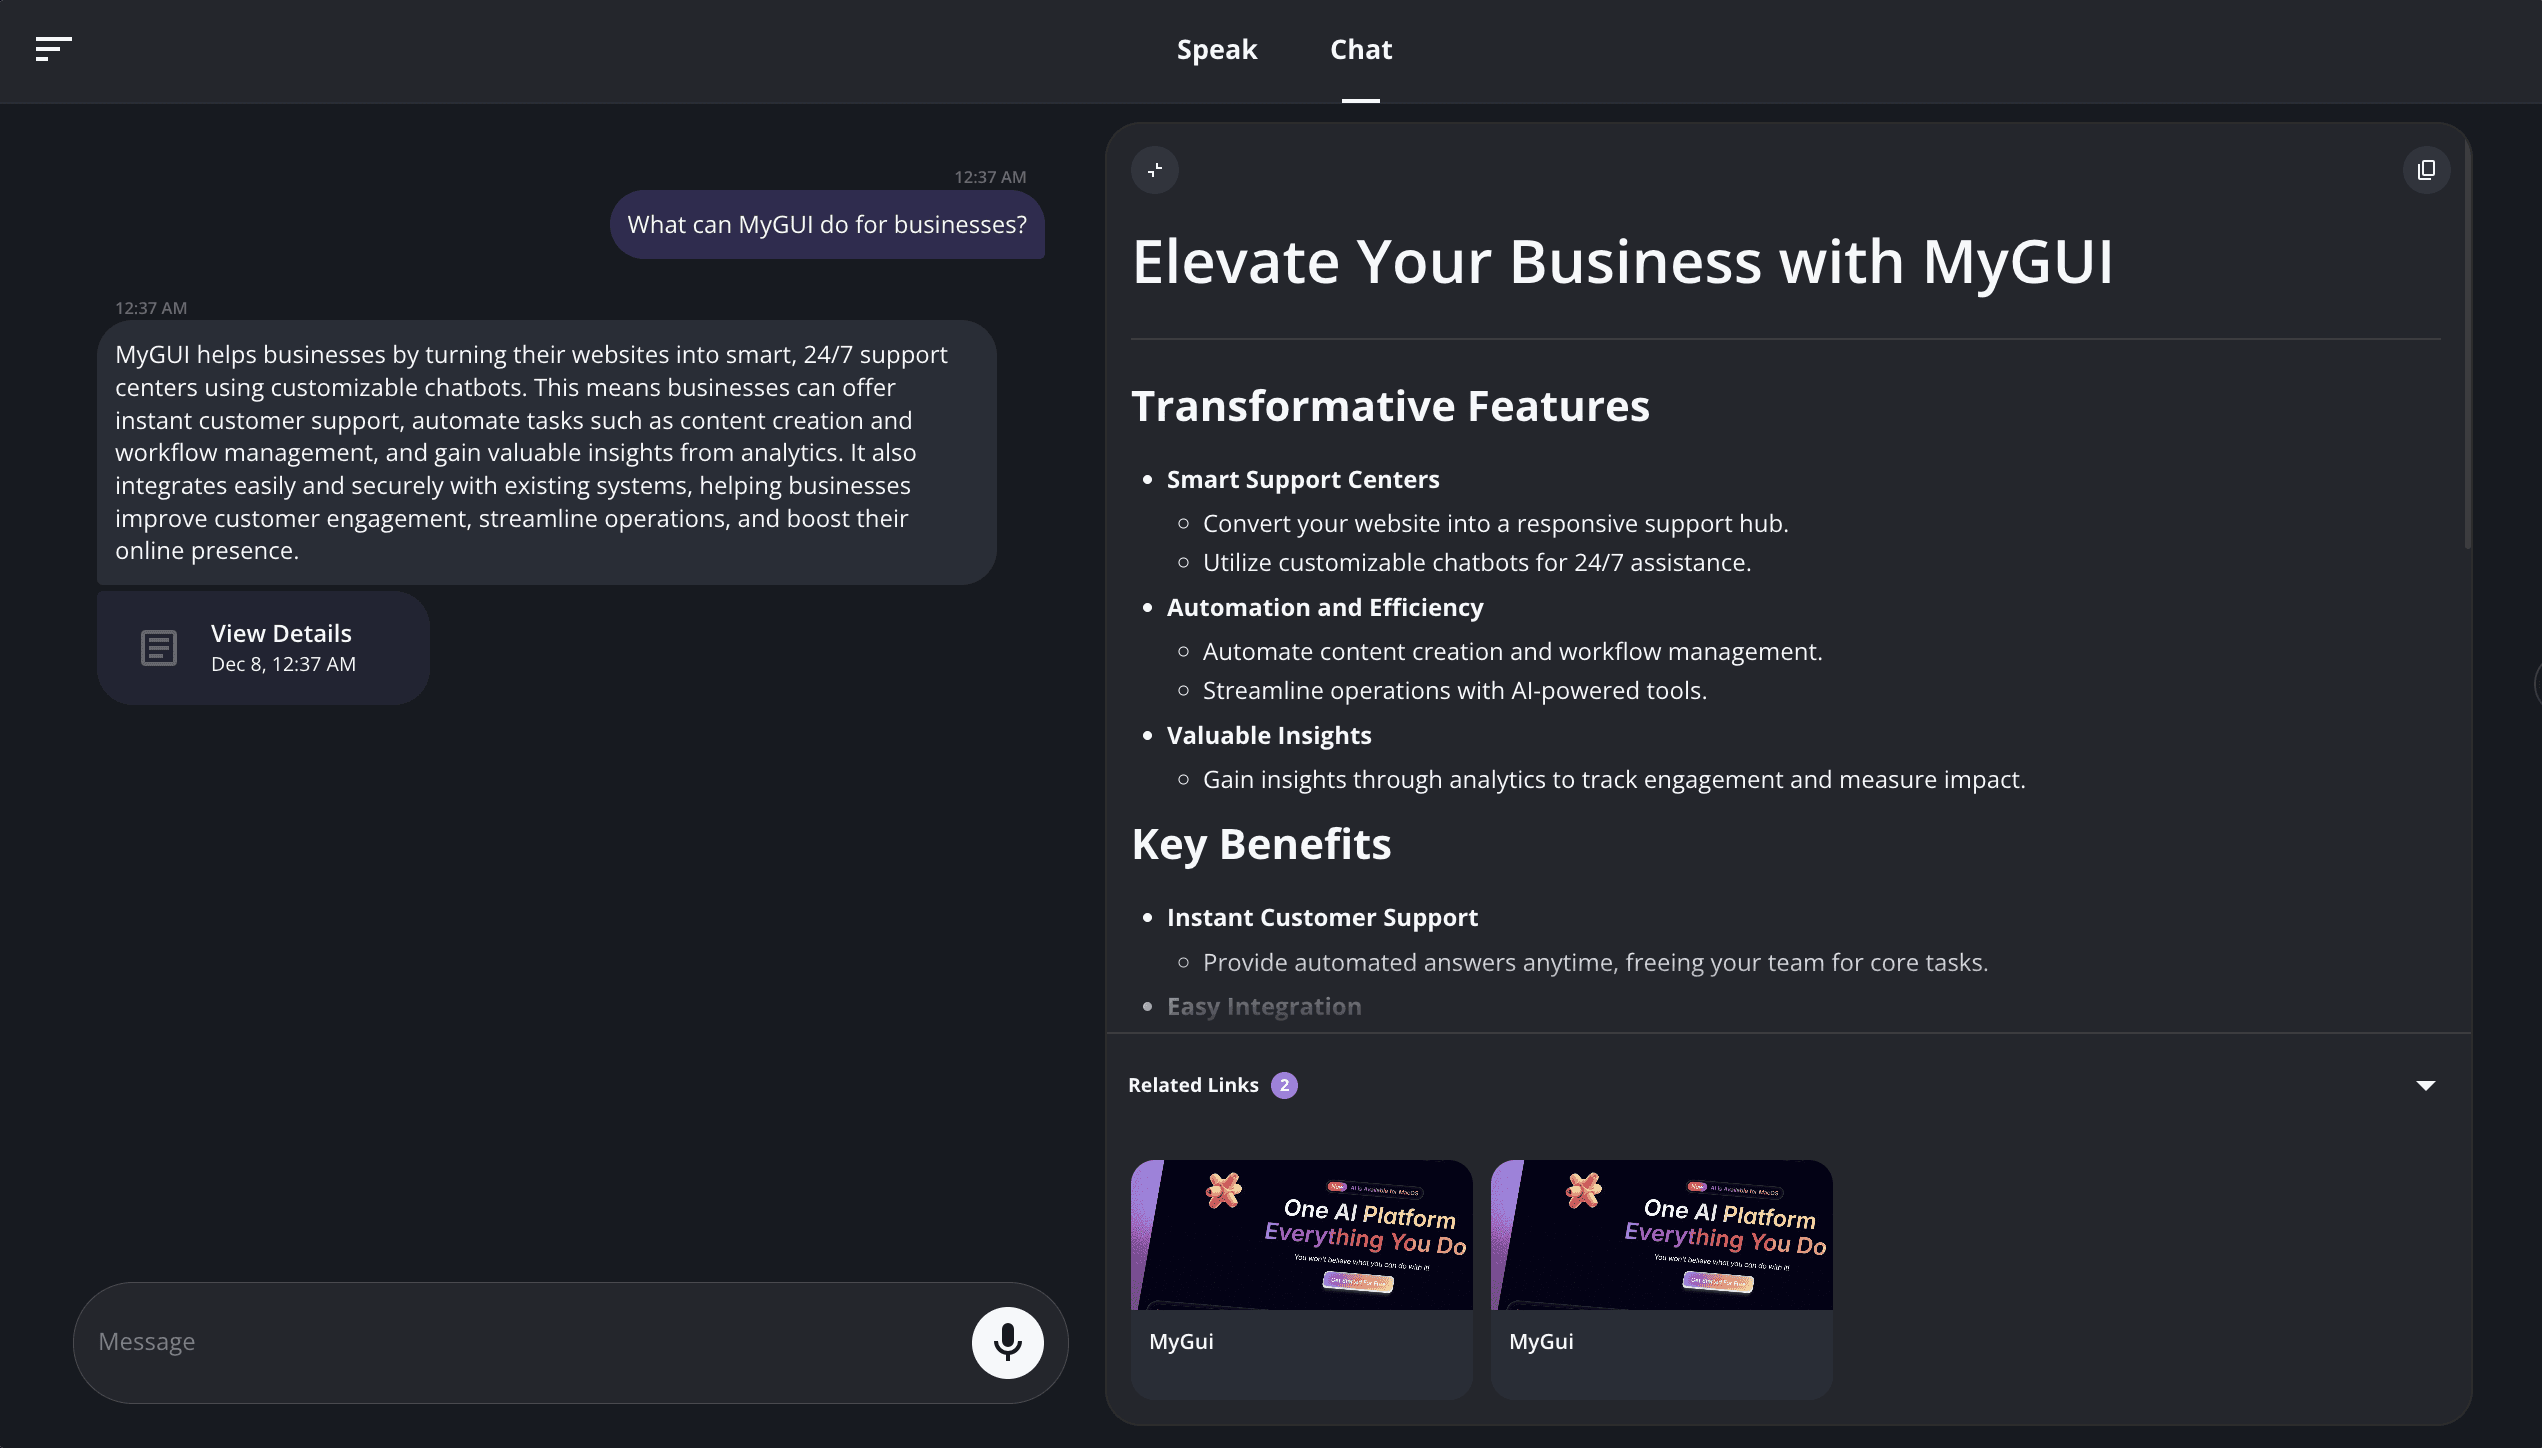Collapse the Related Links section arrow
This screenshot has width=2542, height=1448.
(2425, 1085)
